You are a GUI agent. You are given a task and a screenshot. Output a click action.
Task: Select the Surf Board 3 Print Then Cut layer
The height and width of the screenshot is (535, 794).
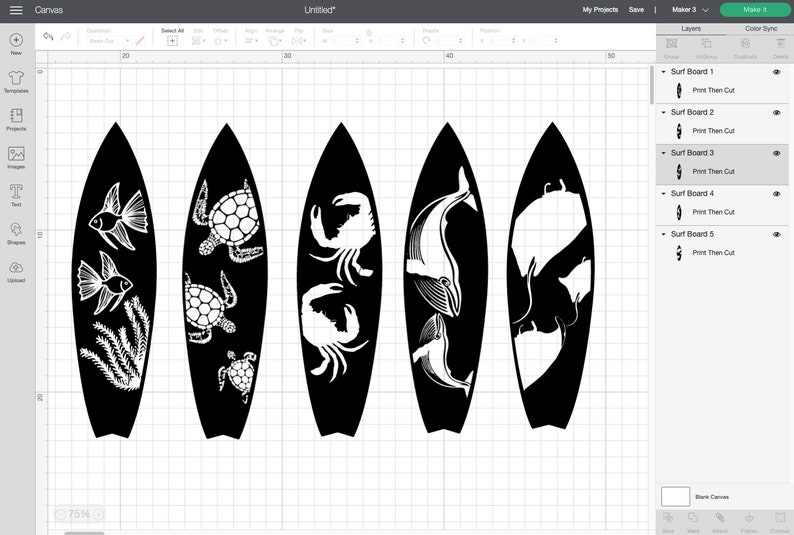pyautogui.click(x=722, y=172)
